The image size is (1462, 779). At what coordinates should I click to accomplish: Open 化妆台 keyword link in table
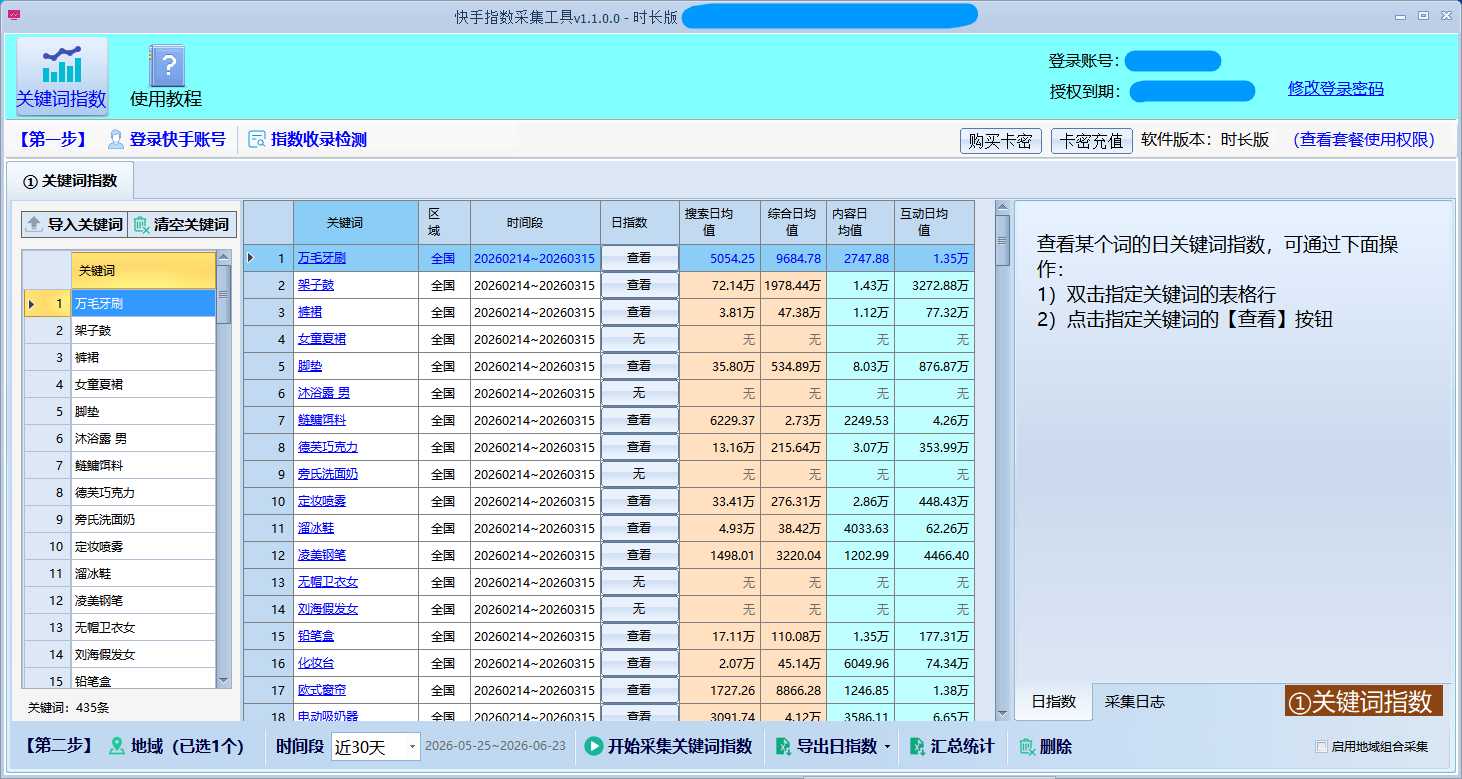coord(315,663)
